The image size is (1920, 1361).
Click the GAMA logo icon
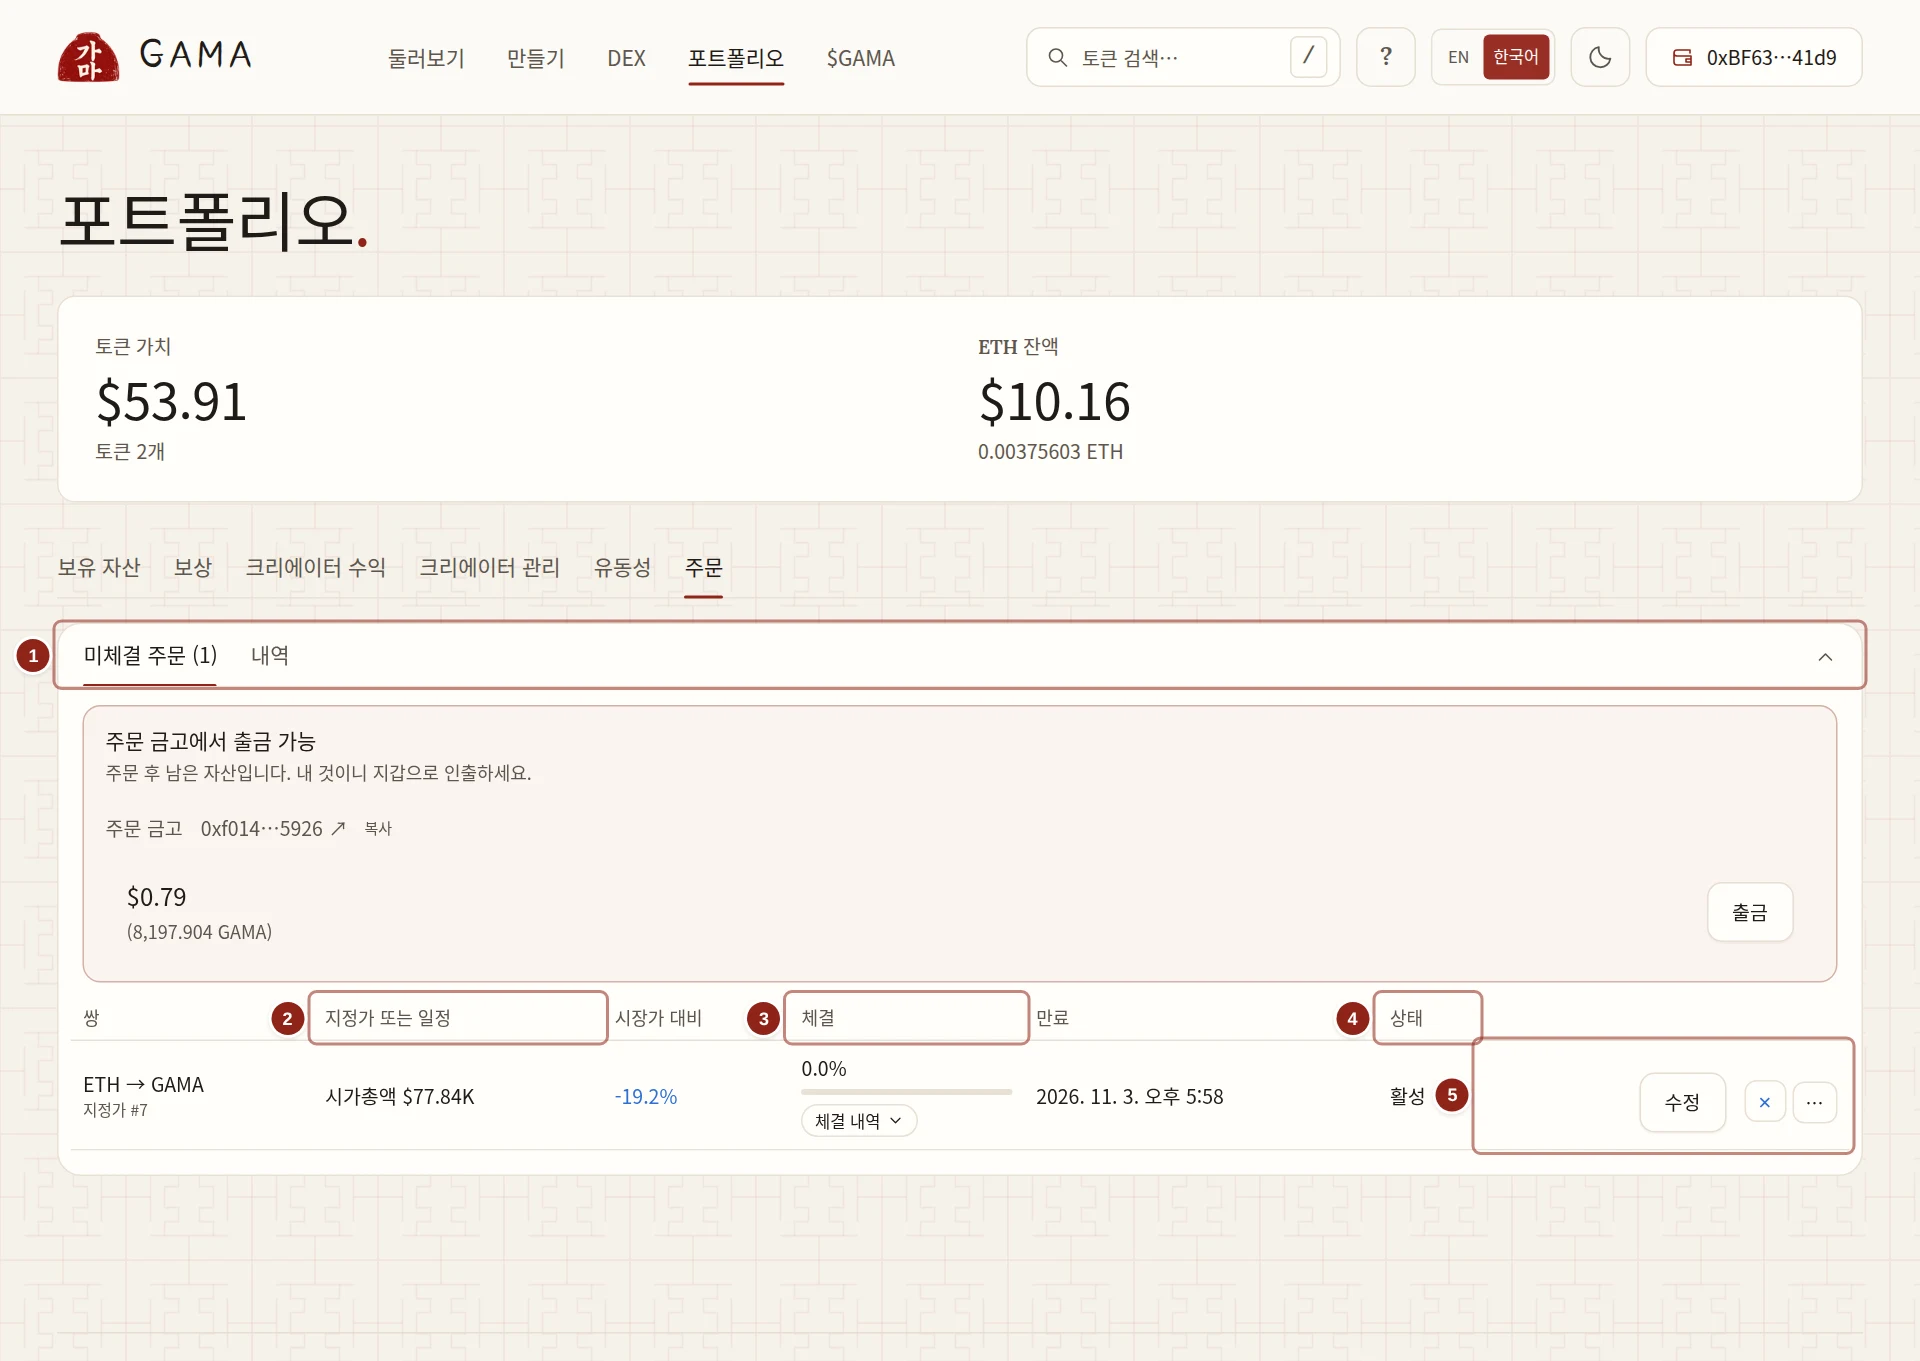pos(88,57)
